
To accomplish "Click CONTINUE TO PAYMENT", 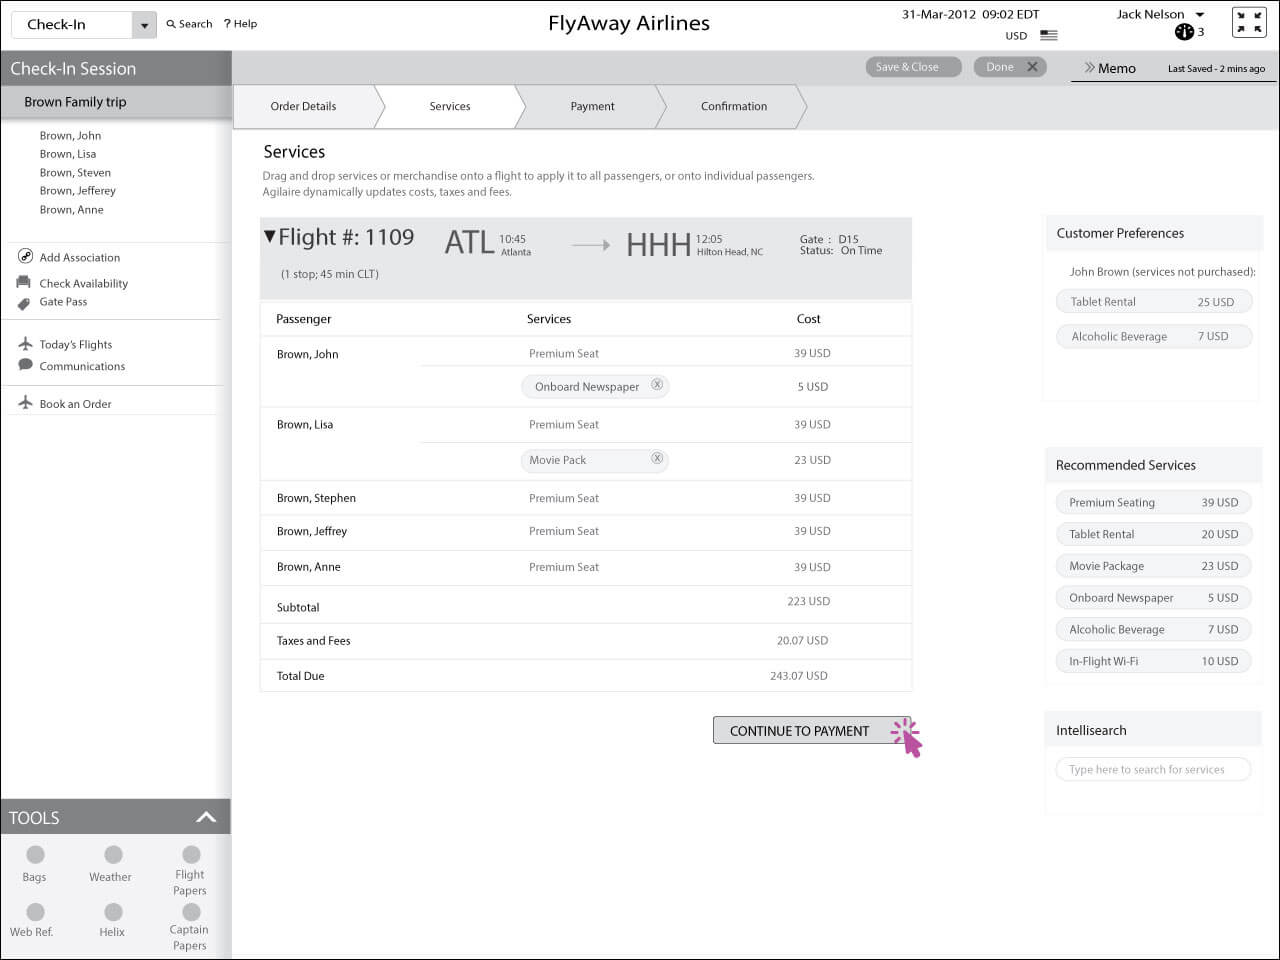I will [799, 730].
